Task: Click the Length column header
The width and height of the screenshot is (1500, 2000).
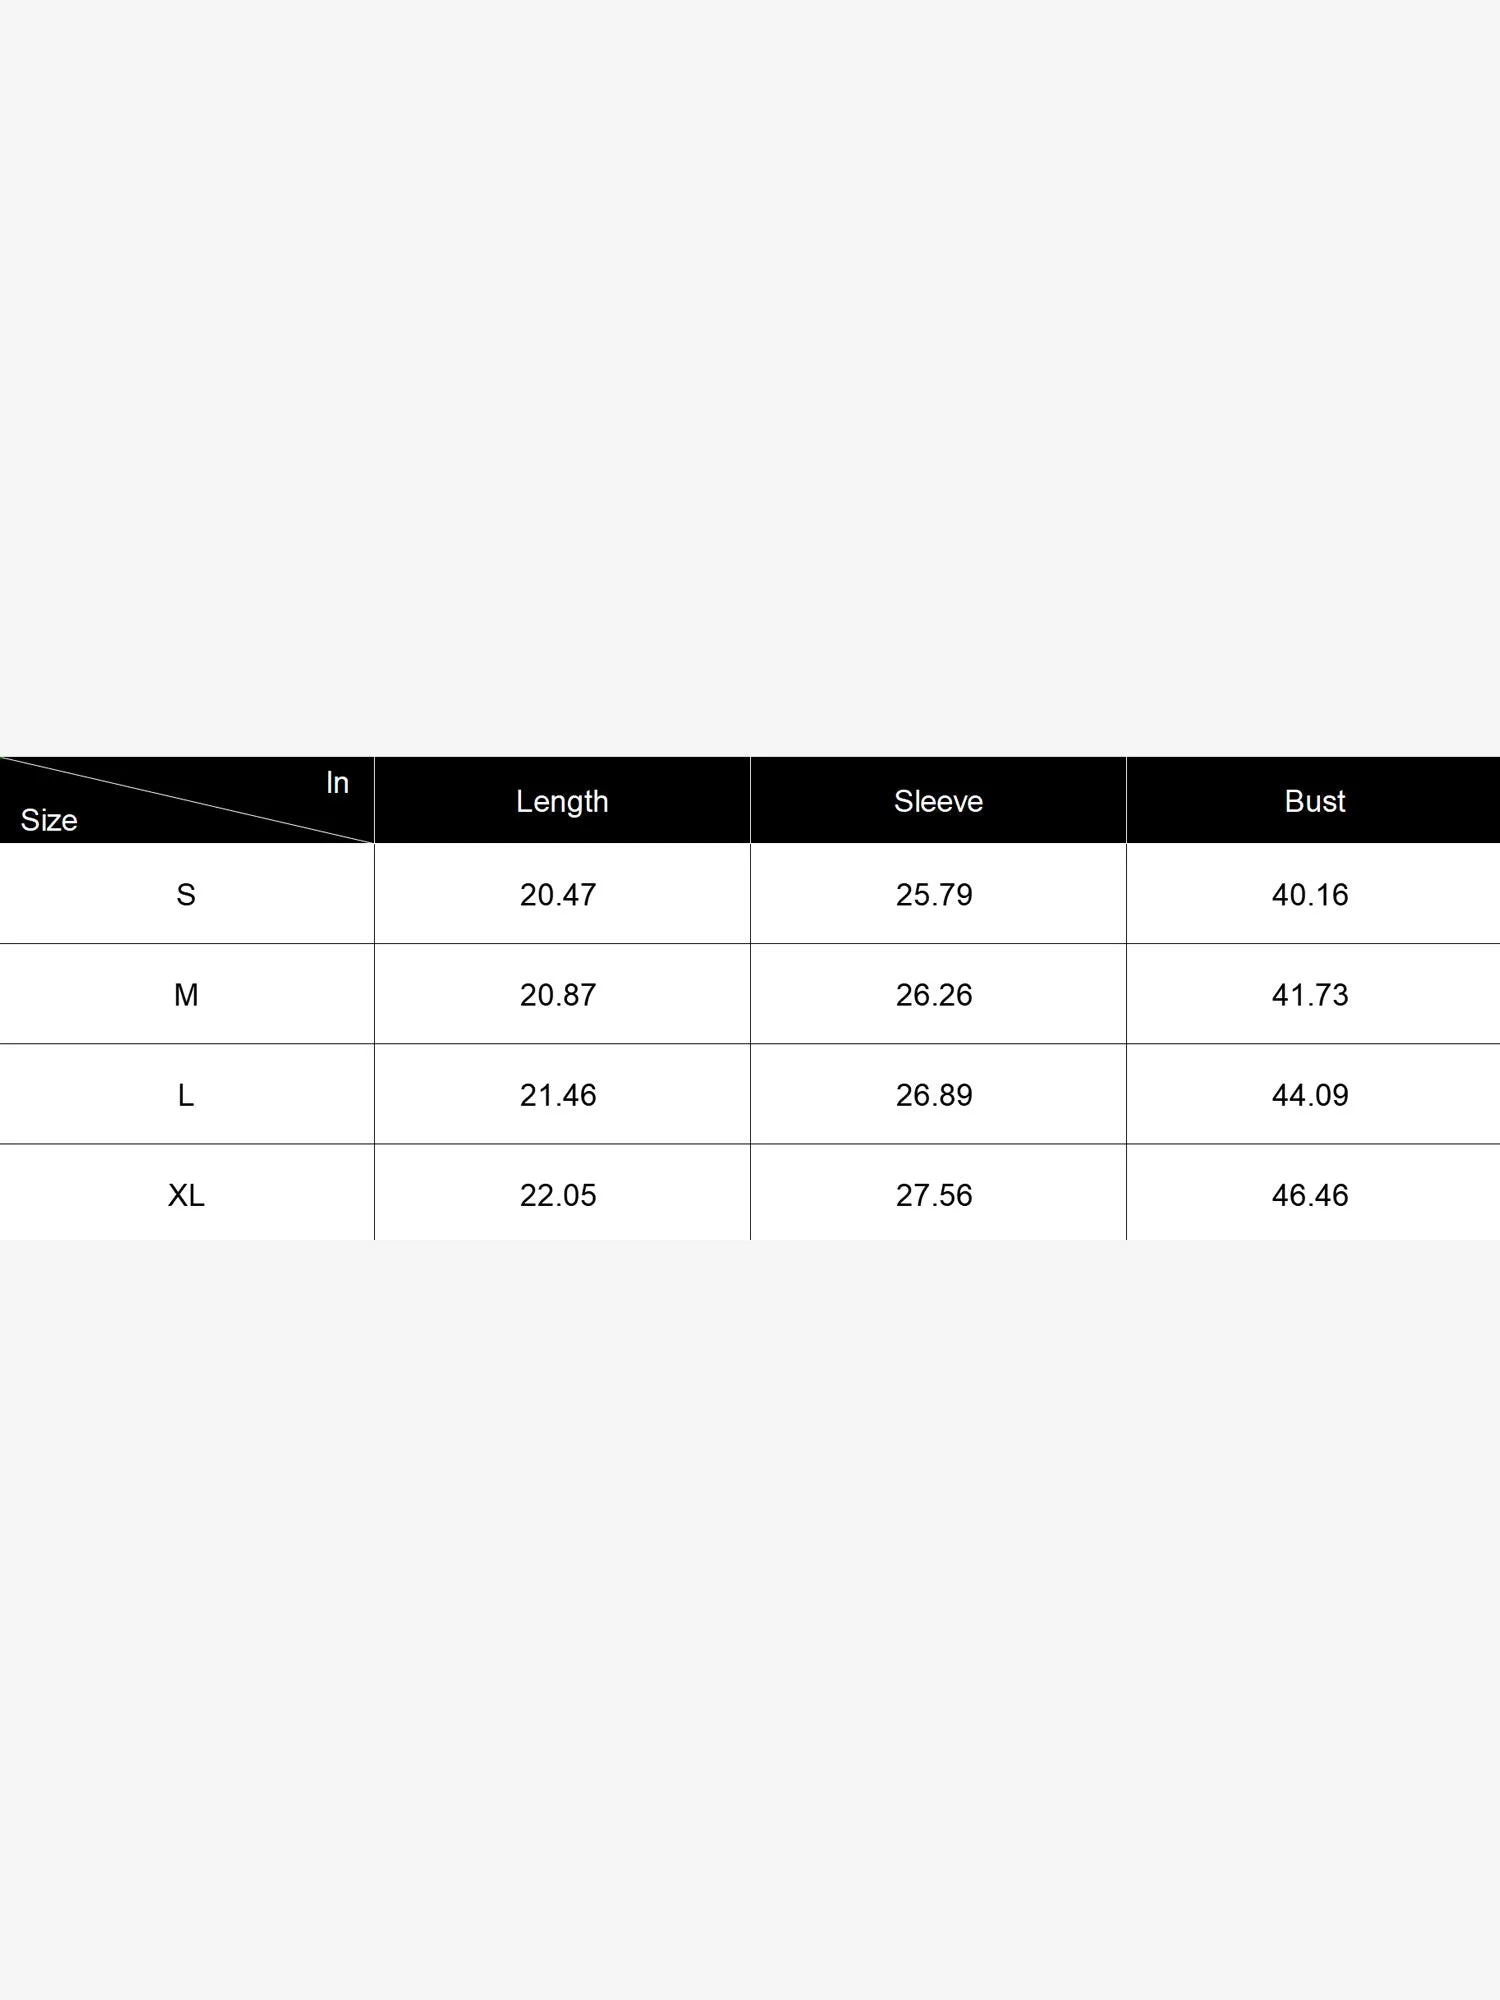Action: pos(562,801)
